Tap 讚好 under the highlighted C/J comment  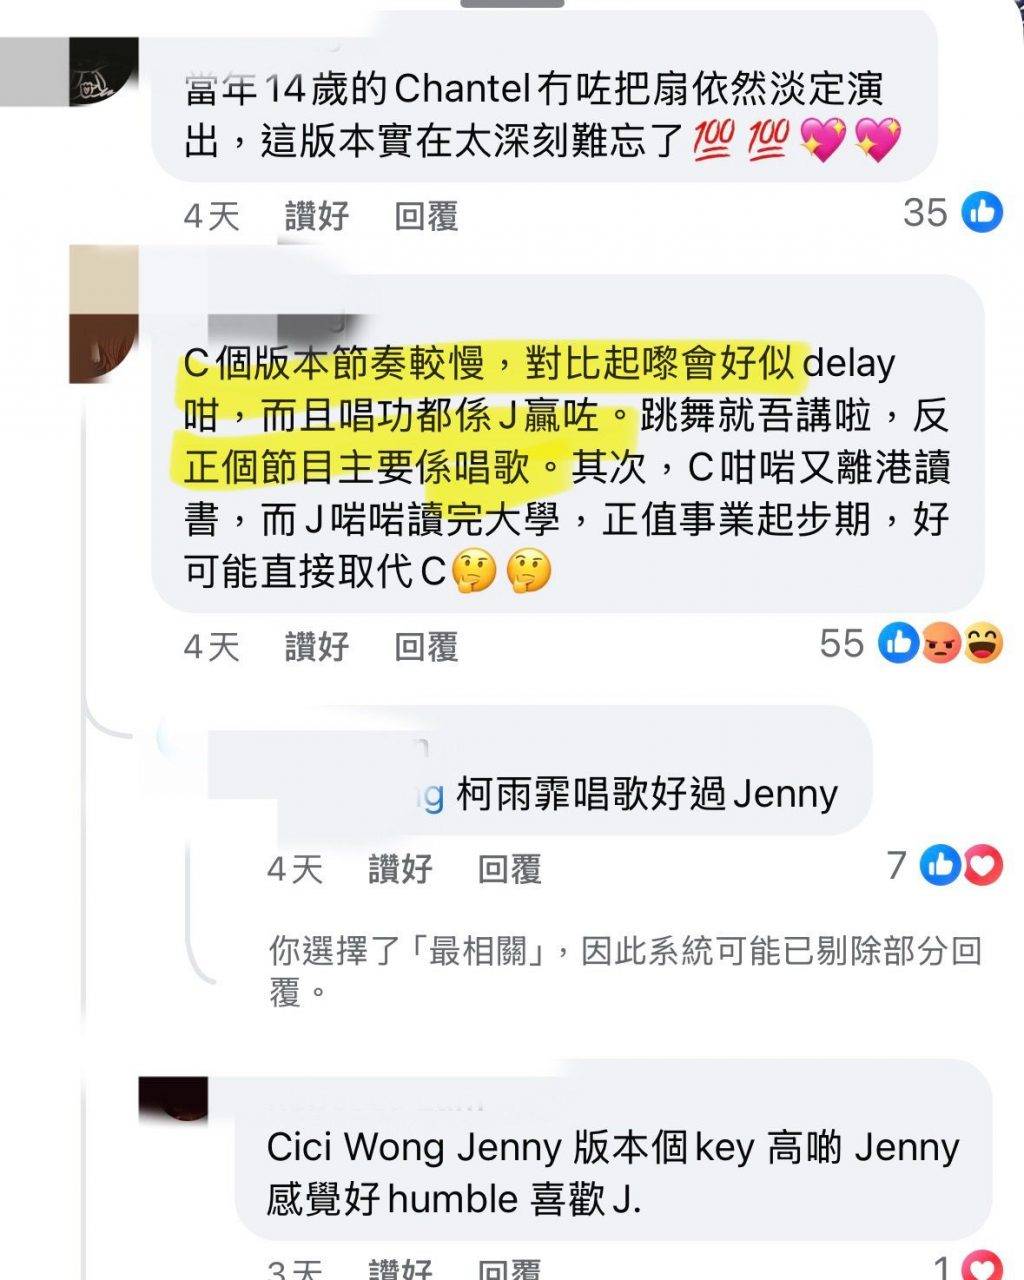point(317,646)
